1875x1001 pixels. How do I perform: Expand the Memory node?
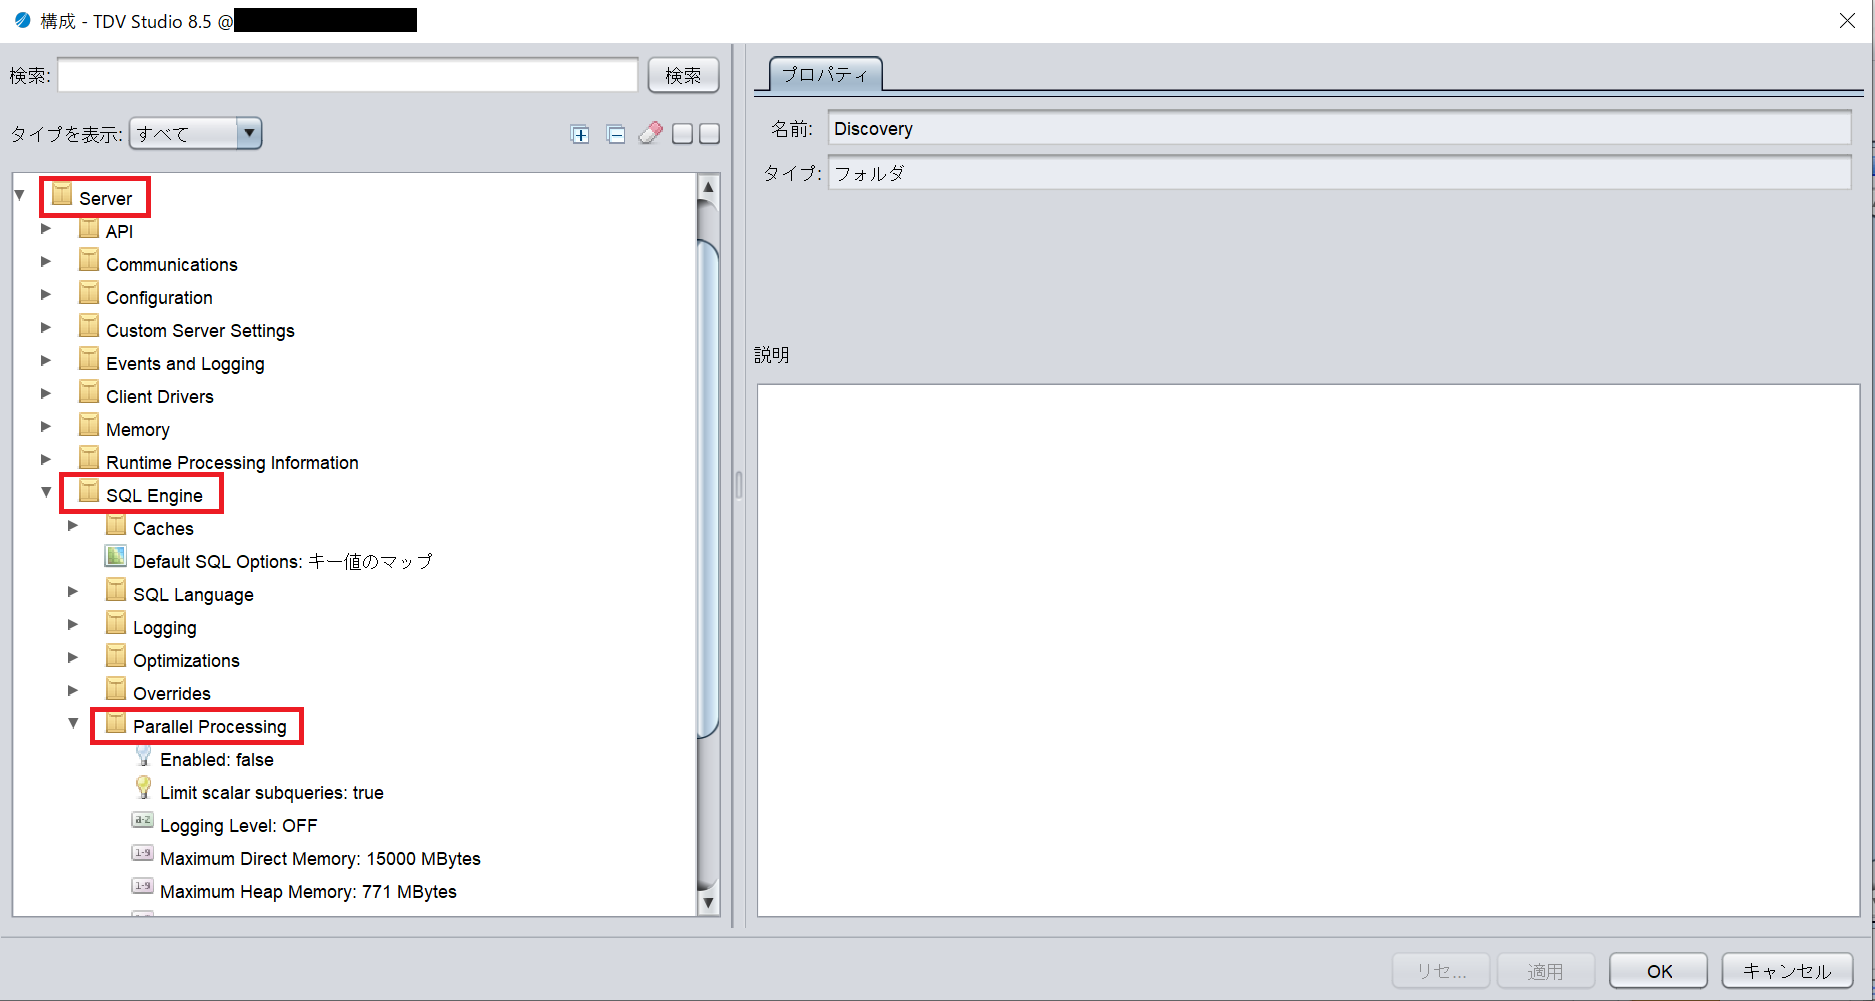[46, 426]
